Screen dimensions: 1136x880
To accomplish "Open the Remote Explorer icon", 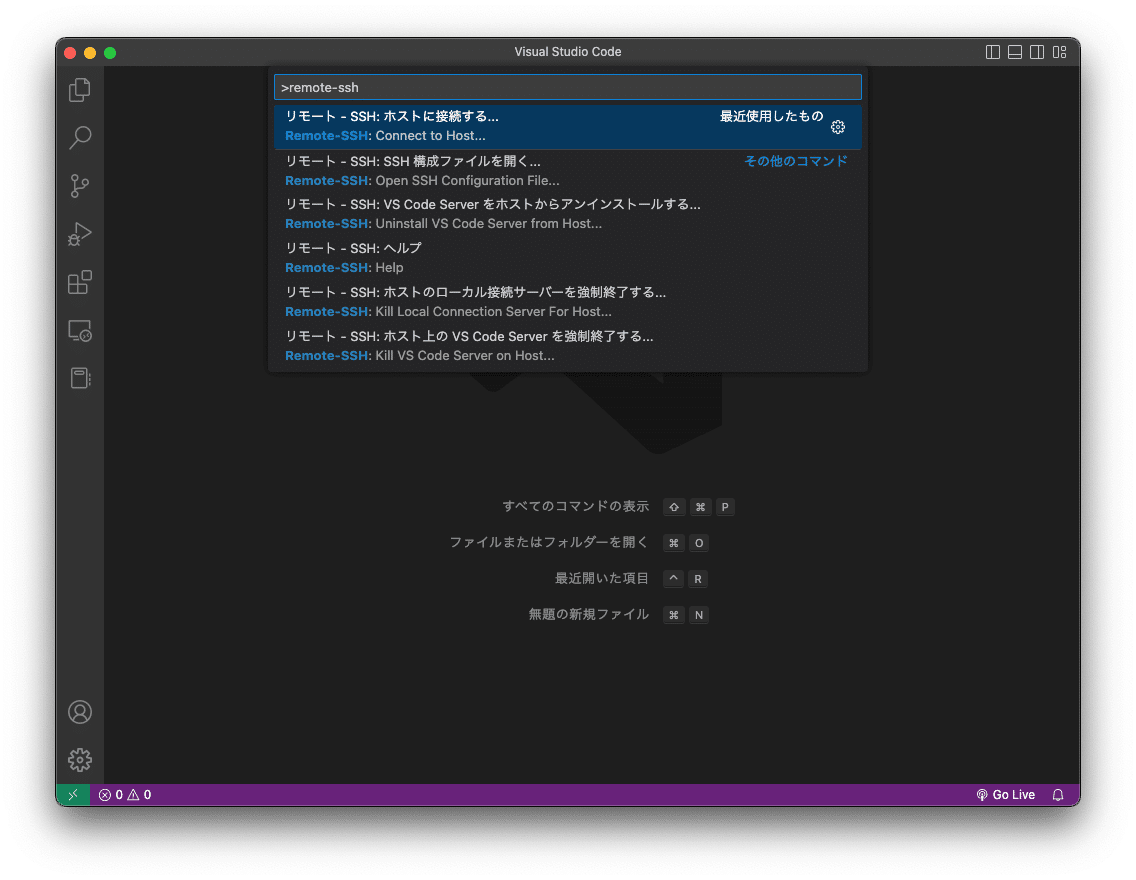I will tap(80, 331).
